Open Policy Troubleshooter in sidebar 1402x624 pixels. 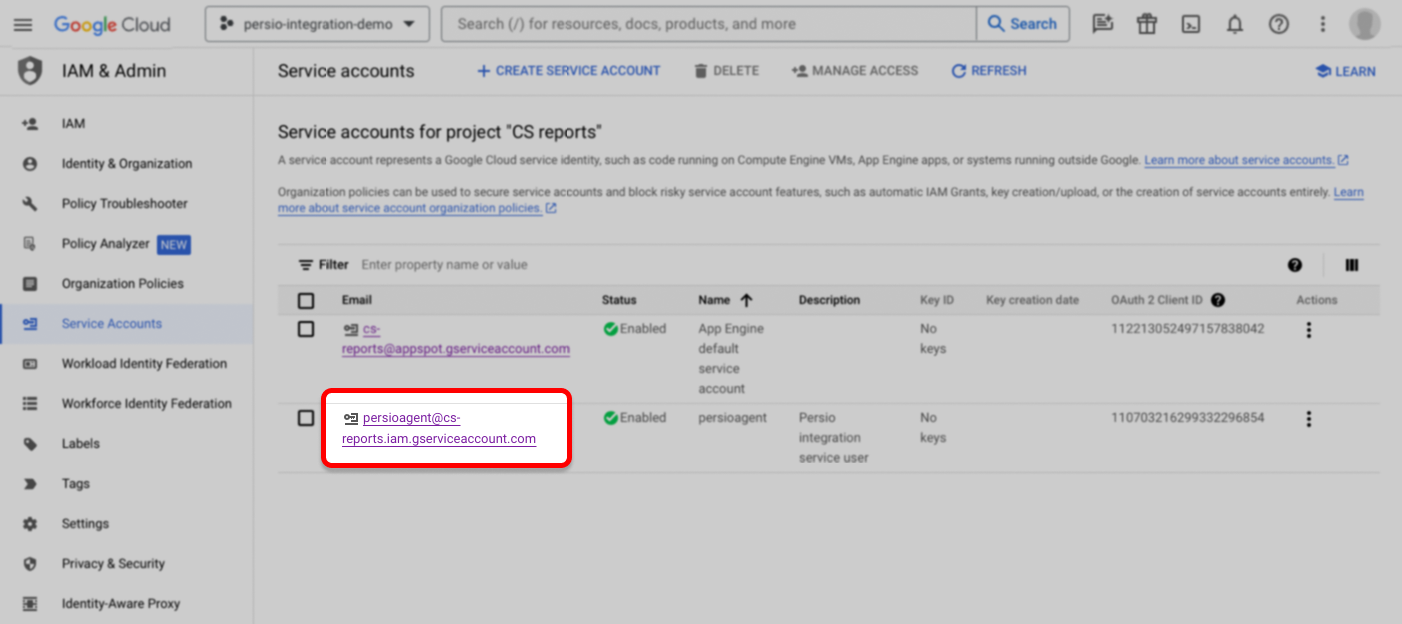coord(124,204)
